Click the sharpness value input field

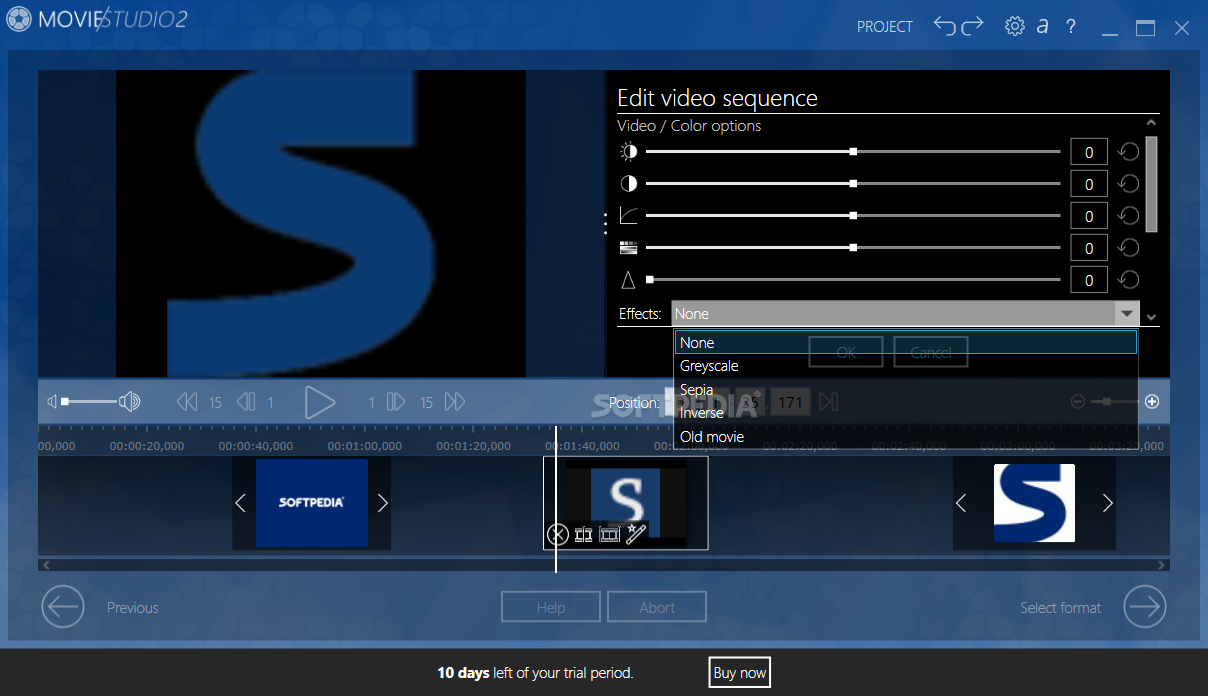1089,280
